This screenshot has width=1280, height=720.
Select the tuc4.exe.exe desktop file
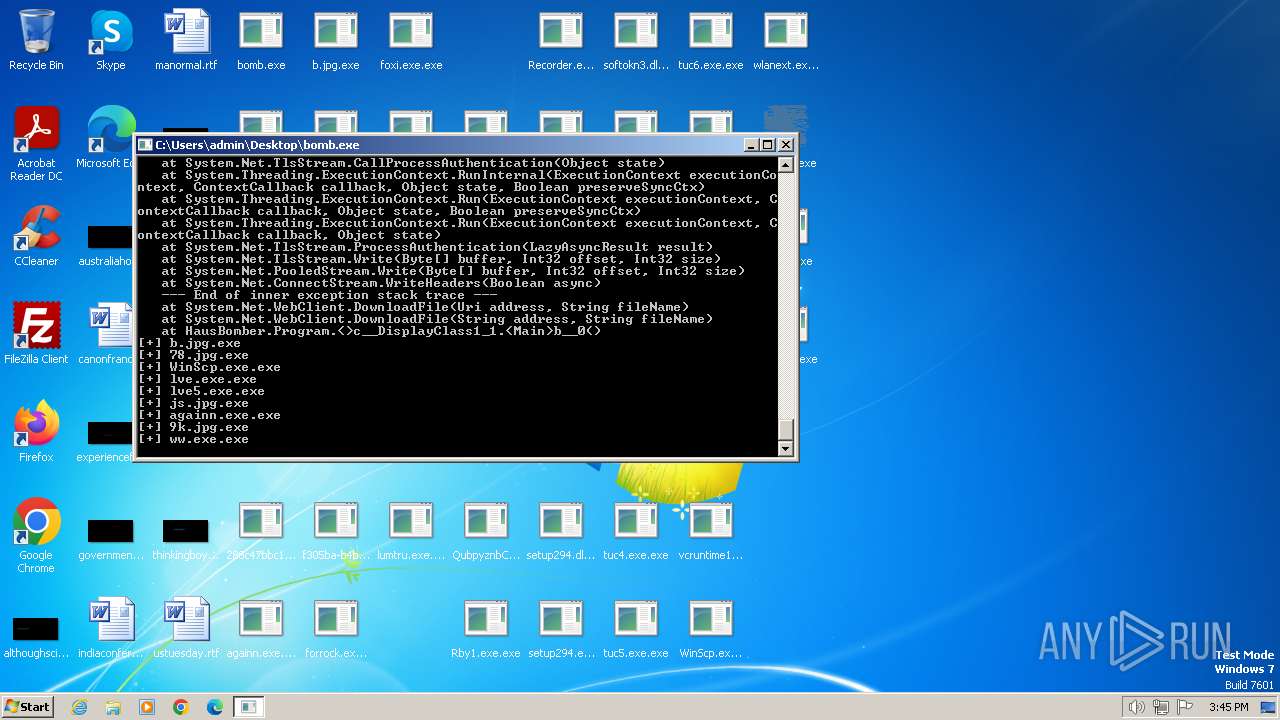pyautogui.click(x=636, y=530)
